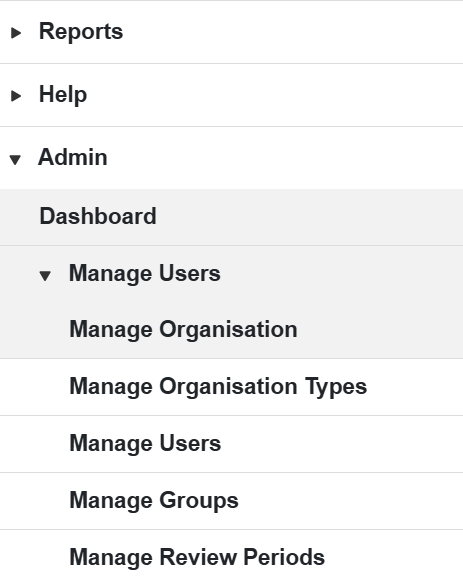Collapse the Admin section arrow
Image resolution: width=463 pixels, height=584 pixels.
pos(15,160)
